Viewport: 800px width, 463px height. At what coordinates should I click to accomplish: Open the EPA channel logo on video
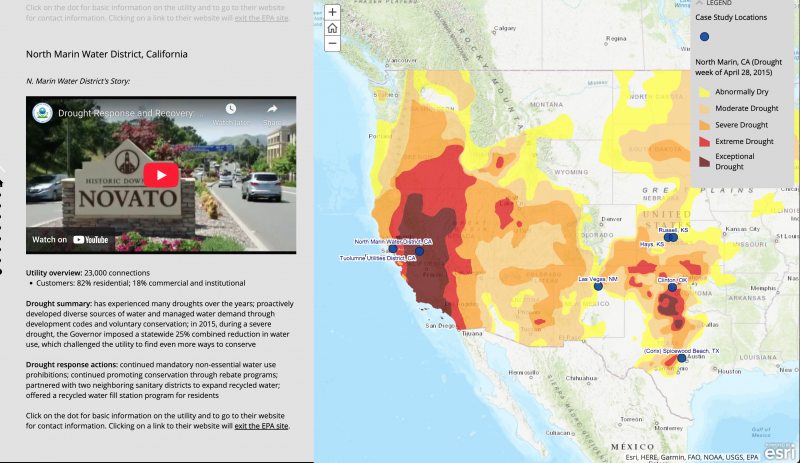42,113
